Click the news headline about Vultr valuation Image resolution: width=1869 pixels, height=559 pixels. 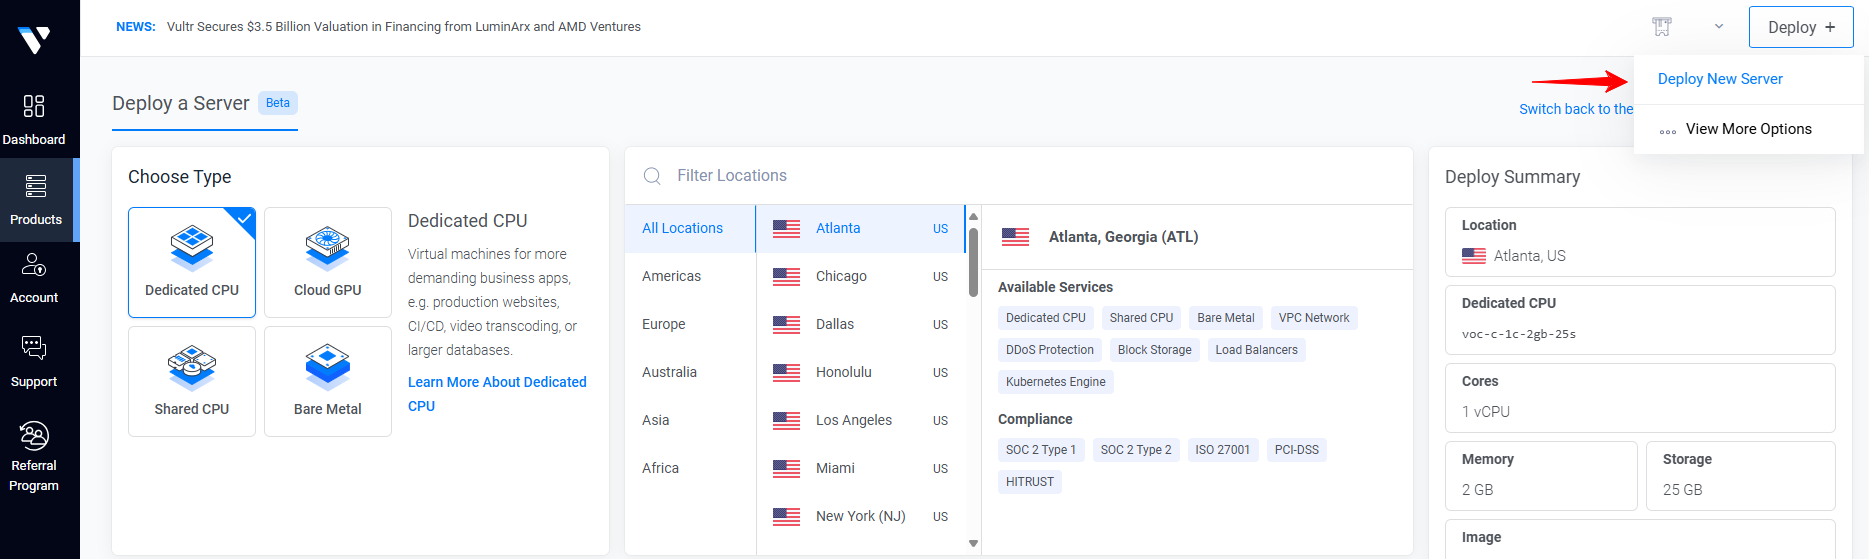tap(404, 27)
